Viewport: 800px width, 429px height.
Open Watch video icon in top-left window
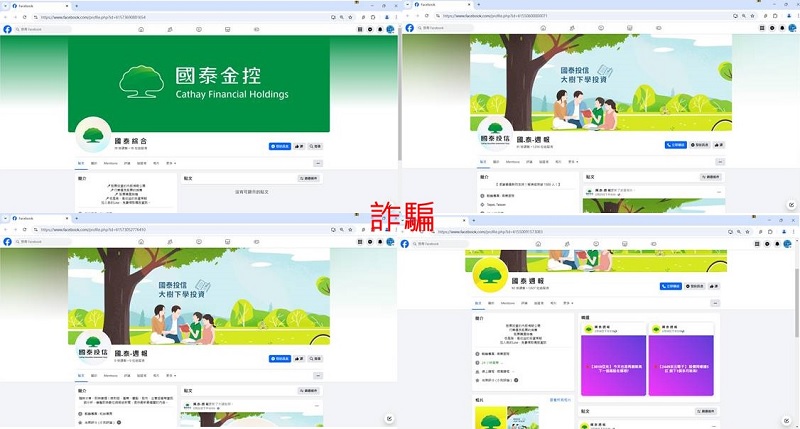coord(199,29)
